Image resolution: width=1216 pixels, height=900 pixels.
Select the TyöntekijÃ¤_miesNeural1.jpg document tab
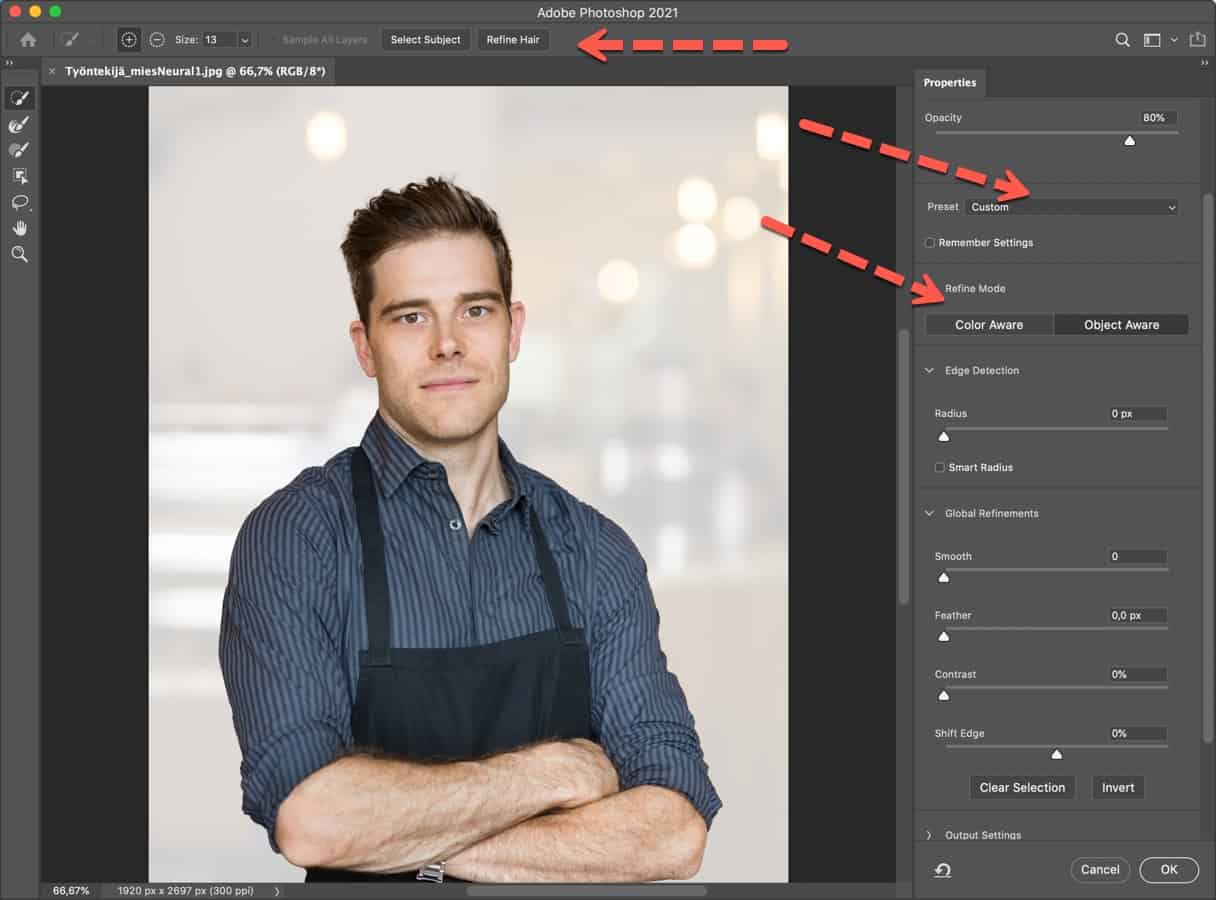(195, 72)
